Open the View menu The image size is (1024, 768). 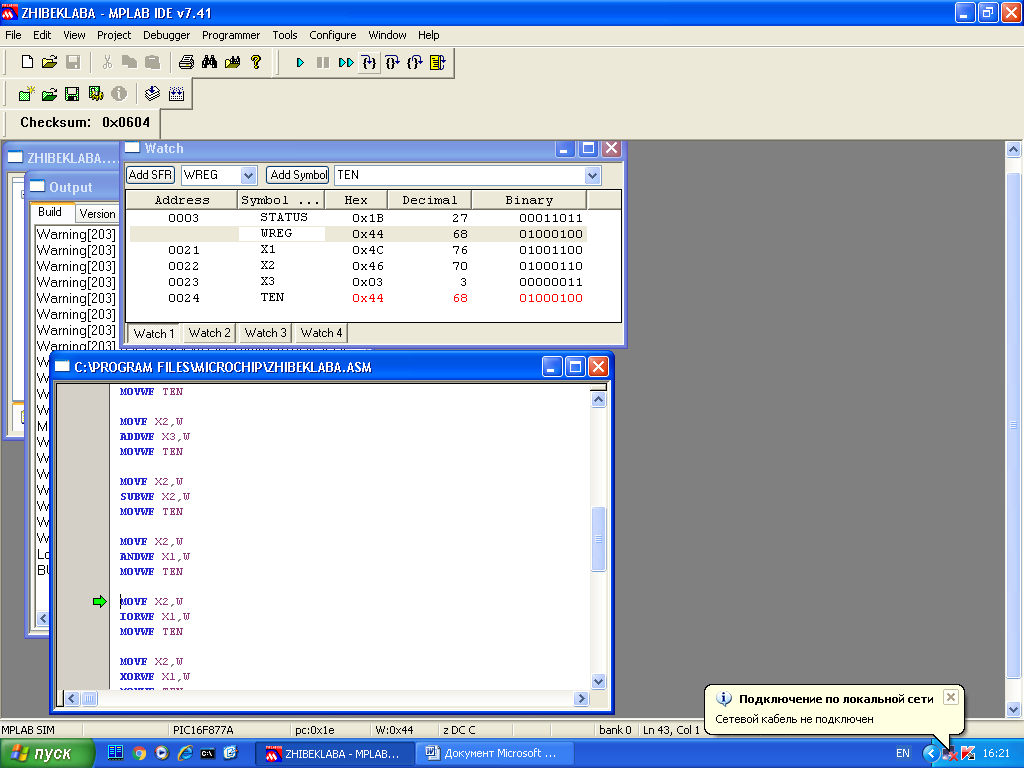coord(74,35)
